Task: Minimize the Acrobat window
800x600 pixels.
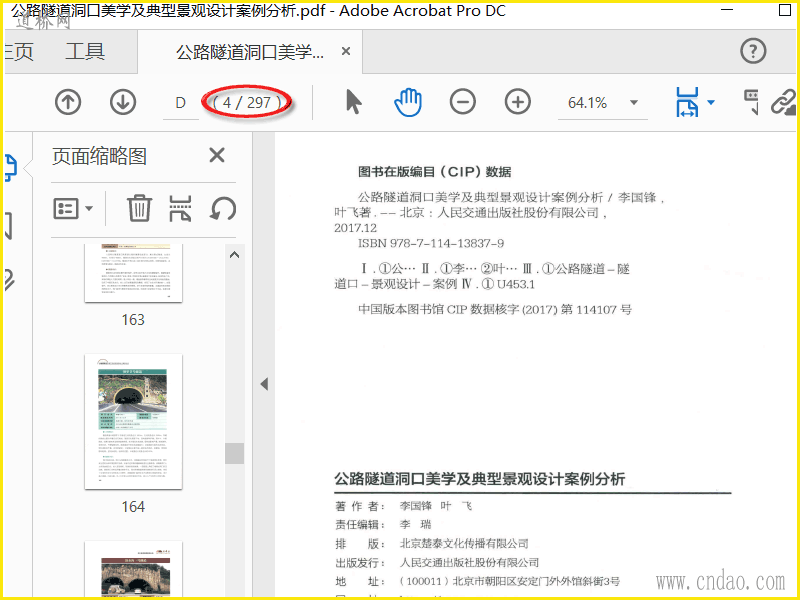Action: [x=727, y=10]
